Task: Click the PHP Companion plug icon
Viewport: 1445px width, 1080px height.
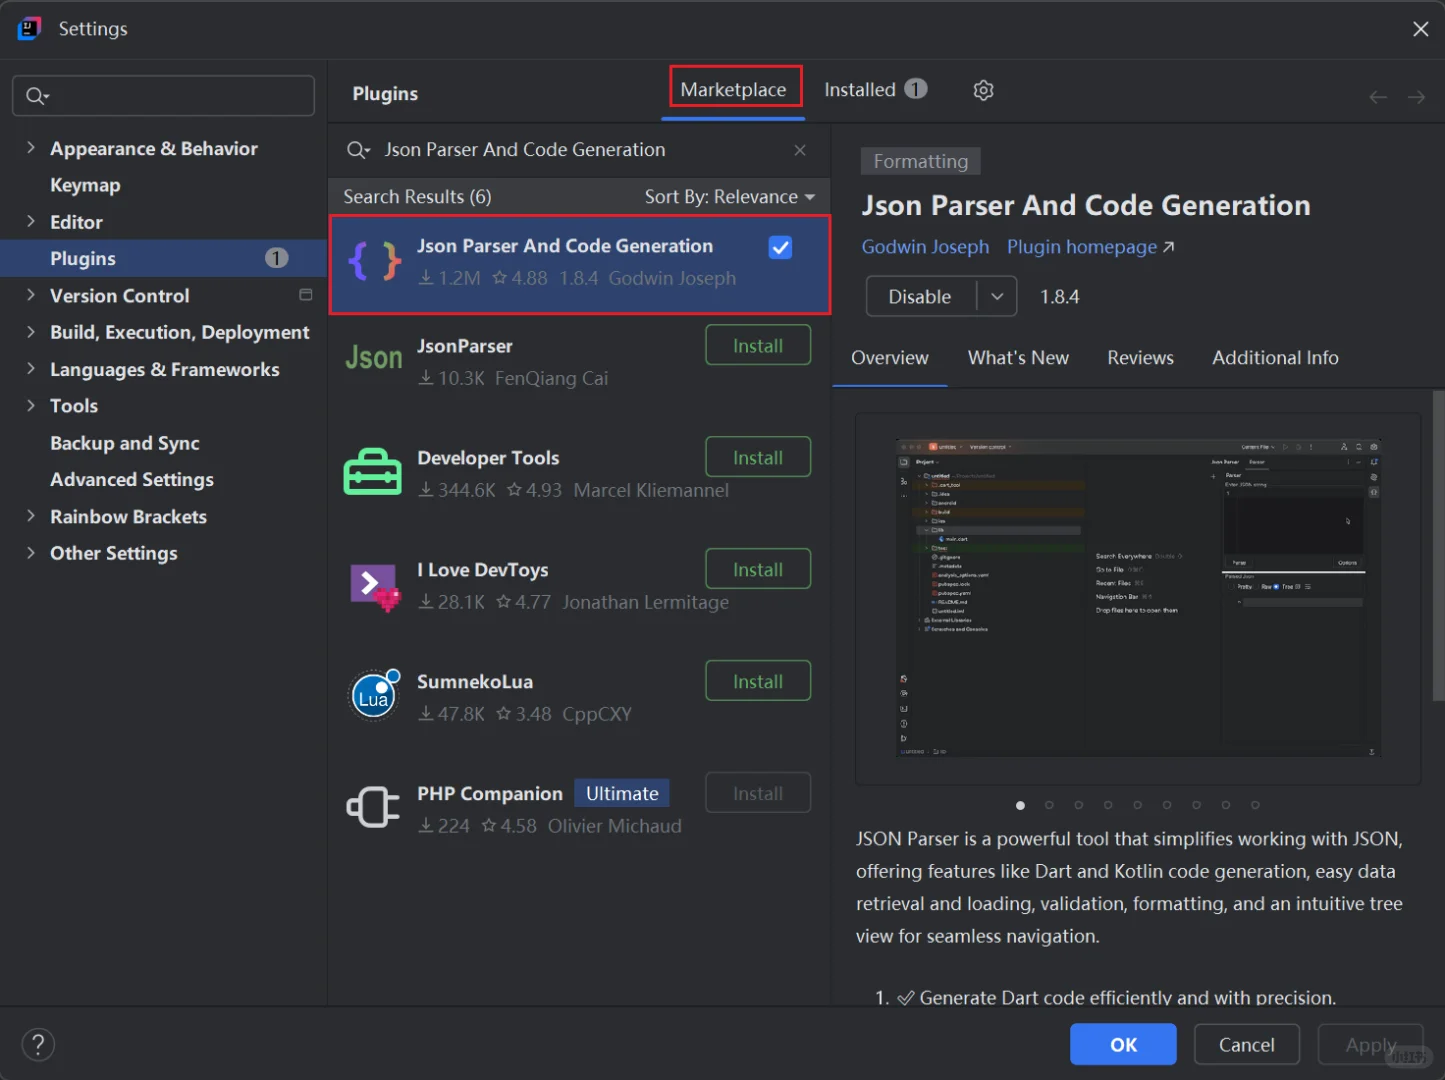Action: (x=373, y=807)
